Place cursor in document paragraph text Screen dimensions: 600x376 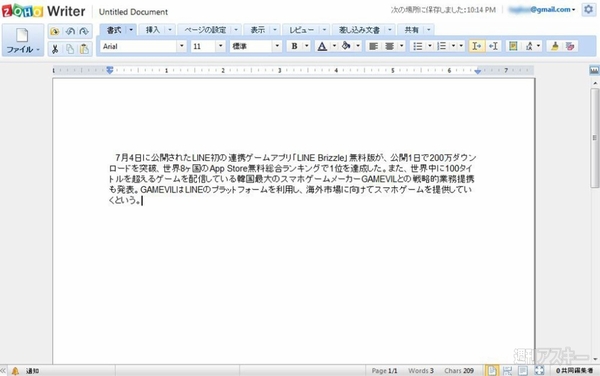(x=292, y=179)
